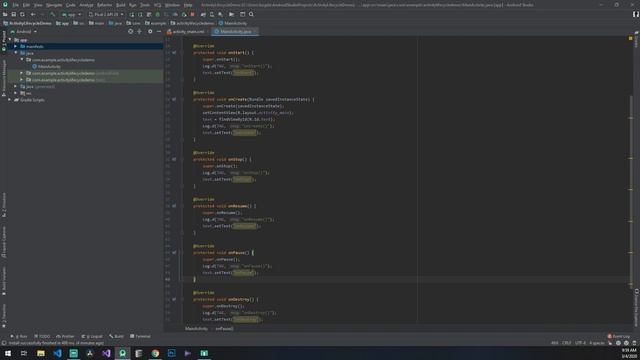Screen dimensions: 640x360
Task: Click the onPause() breadcrumb below editor
Action: (224, 329)
